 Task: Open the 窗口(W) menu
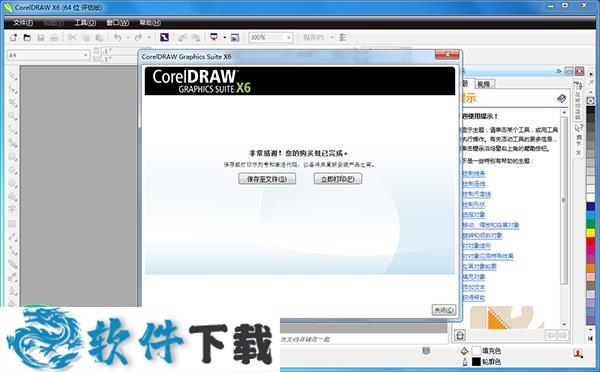click(x=117, y=23)
